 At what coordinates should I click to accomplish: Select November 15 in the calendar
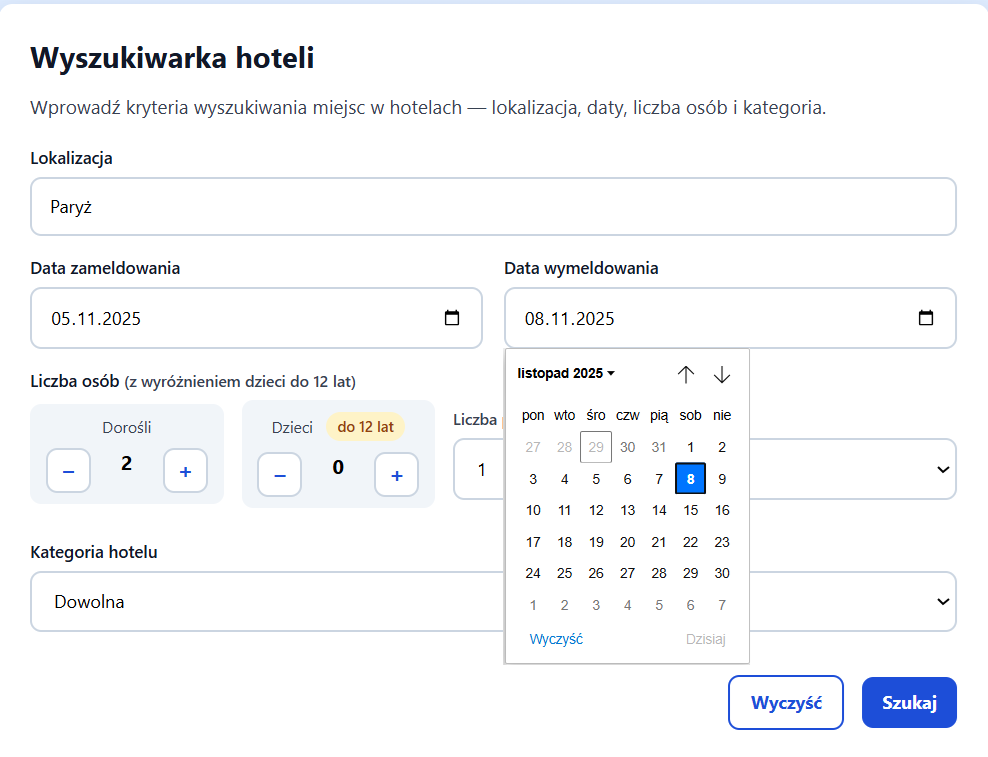[x=690, y=510]
